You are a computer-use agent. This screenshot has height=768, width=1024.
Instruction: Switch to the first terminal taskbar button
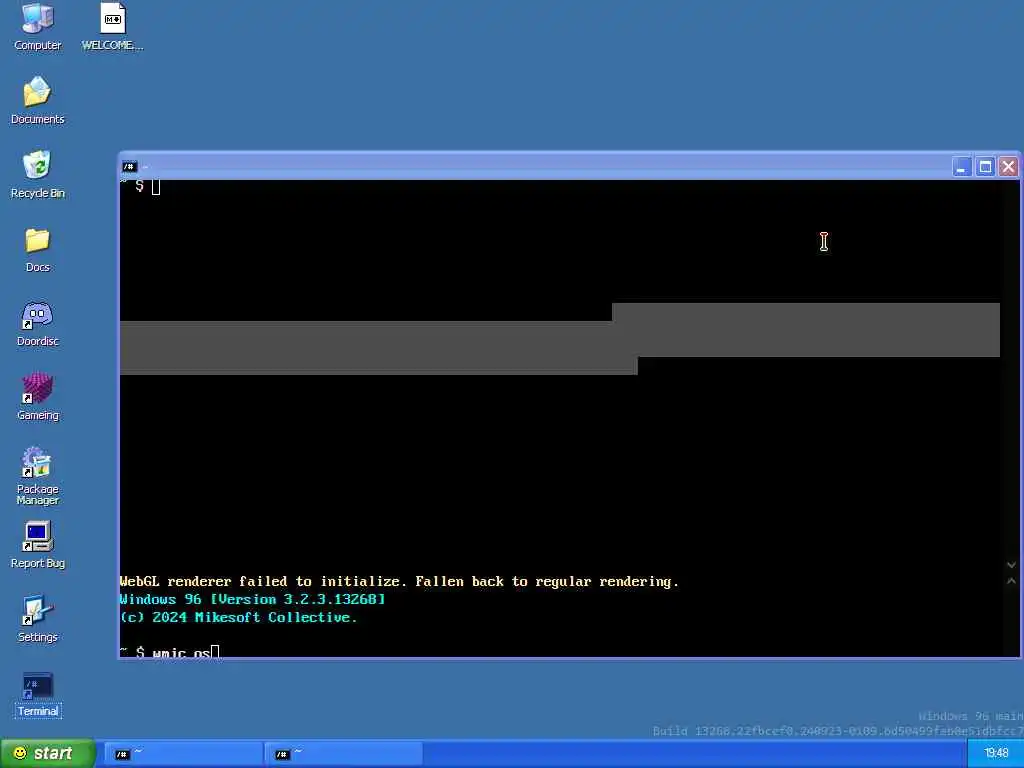coord(183,754)
